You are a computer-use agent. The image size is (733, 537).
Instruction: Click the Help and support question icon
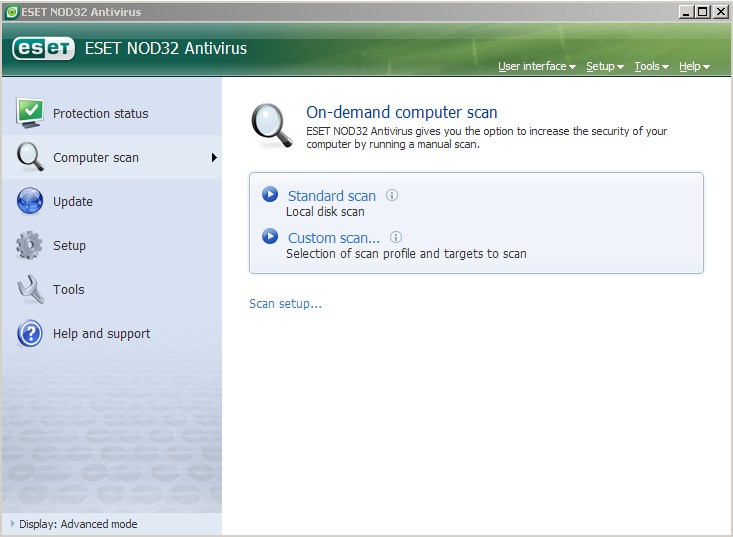30,333
